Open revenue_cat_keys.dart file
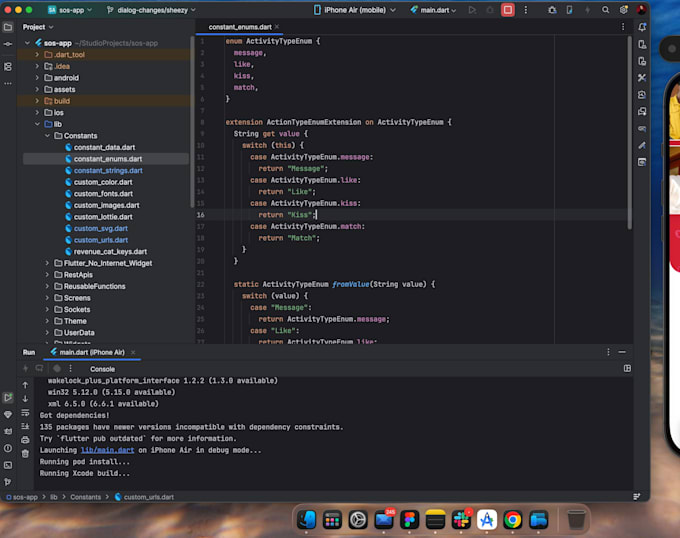The image size is (680, 538). coord(110,251)
